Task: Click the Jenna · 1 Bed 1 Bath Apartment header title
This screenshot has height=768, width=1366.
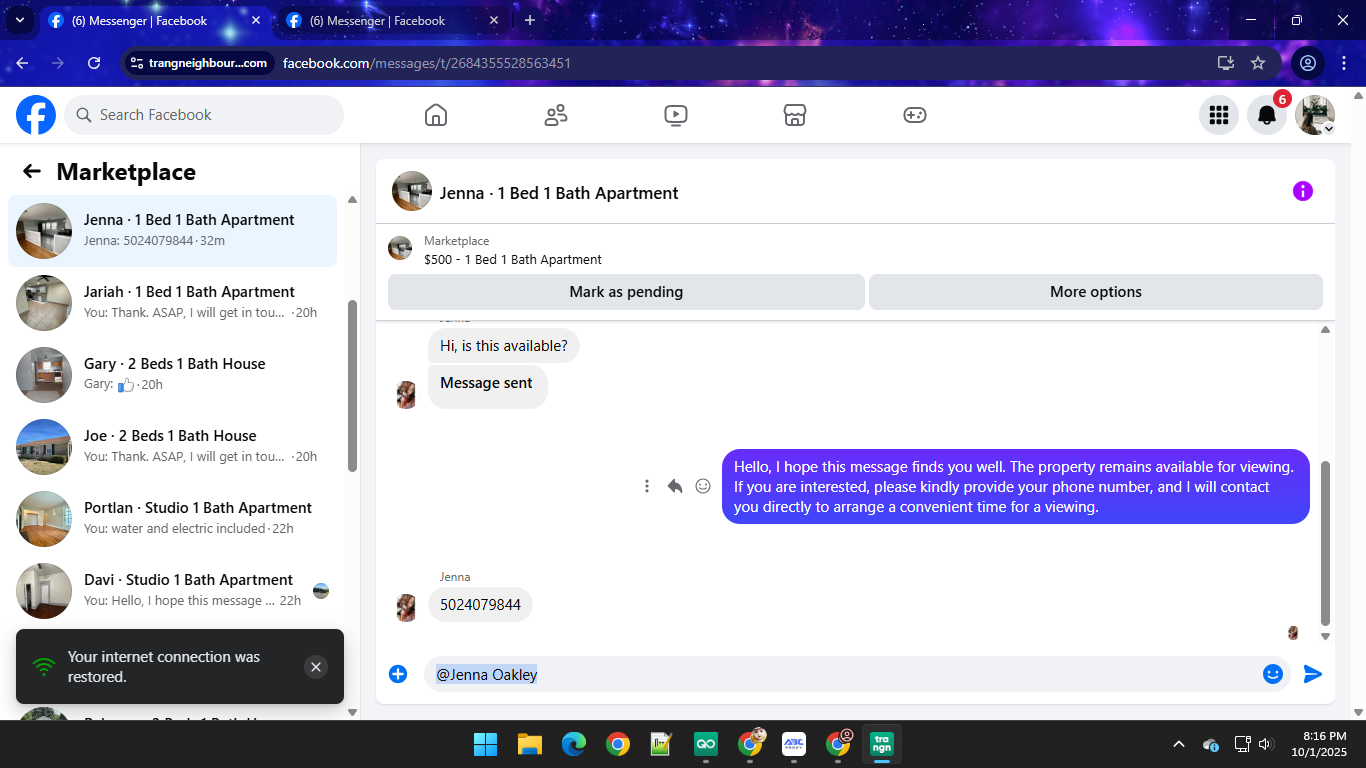Action: [559, 193]
